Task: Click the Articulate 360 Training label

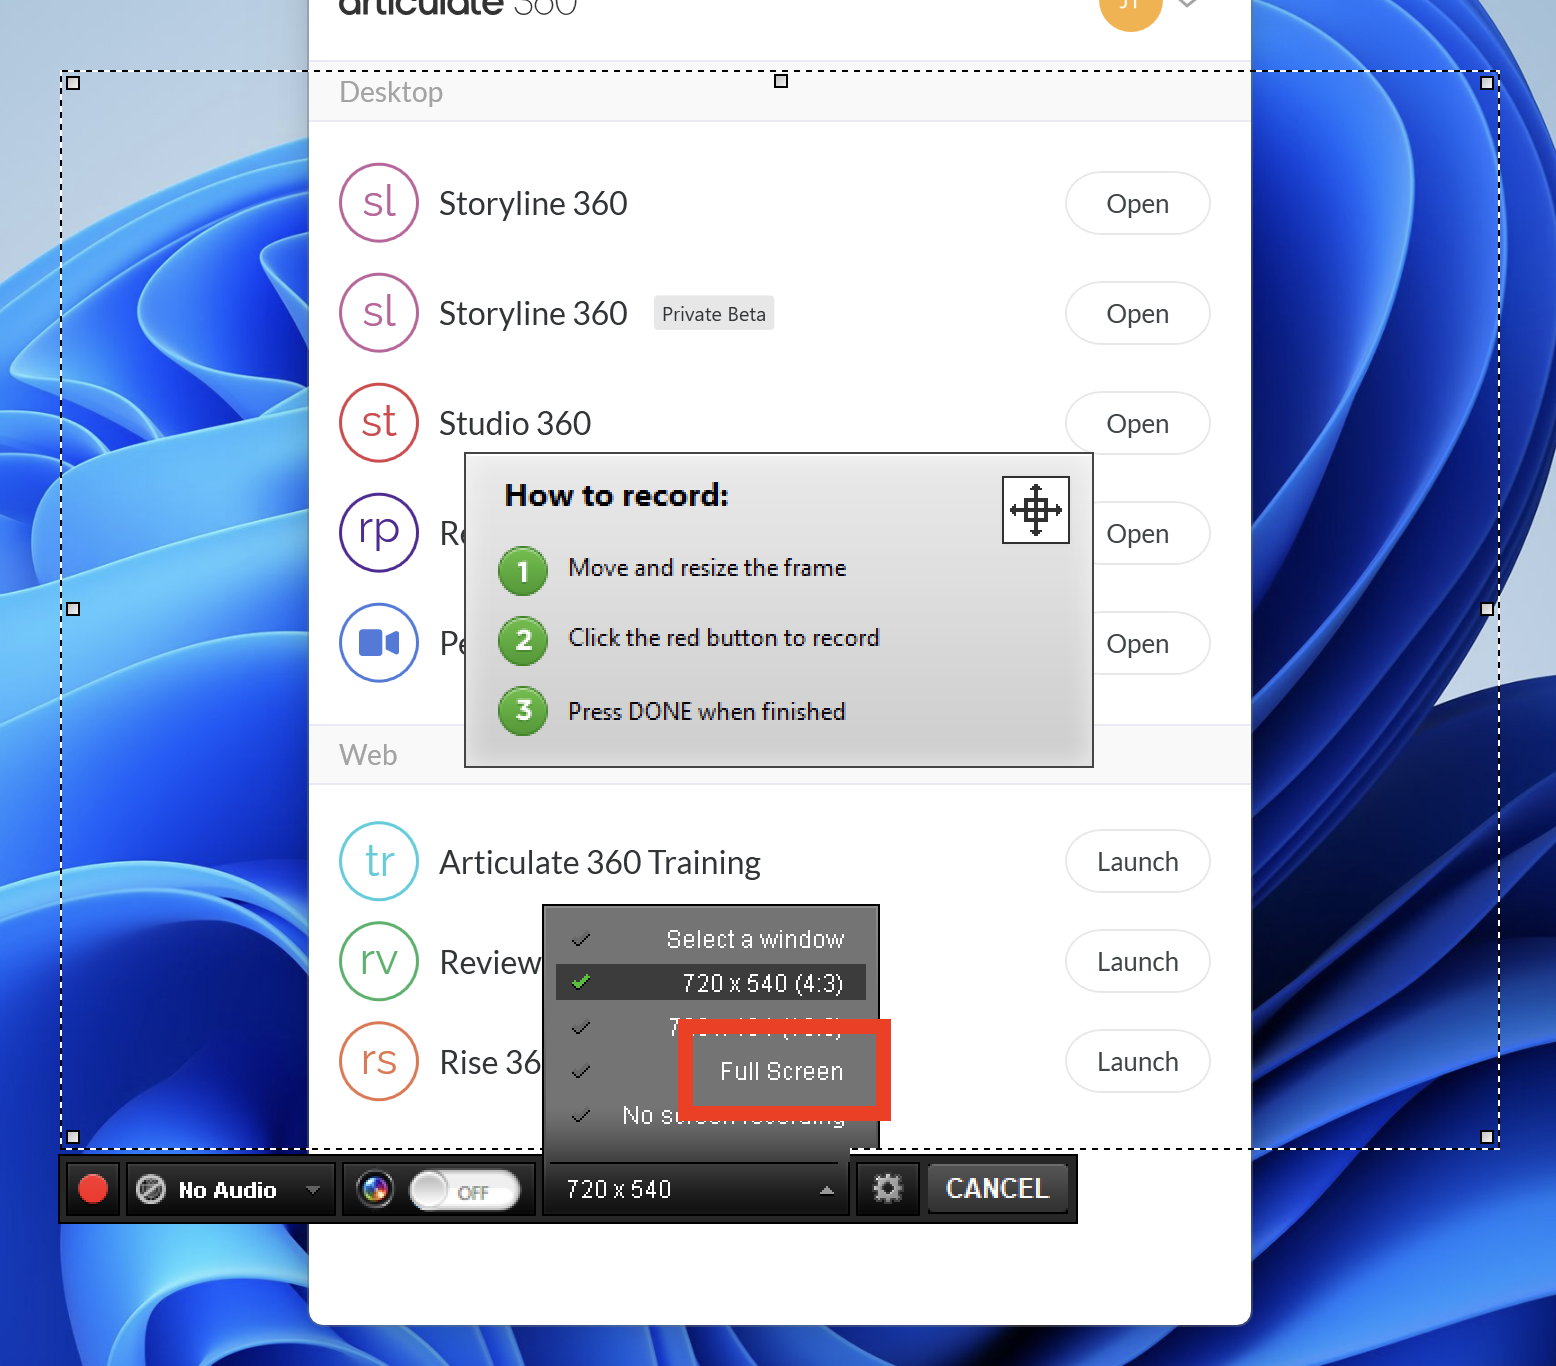Action: point(600,862)
